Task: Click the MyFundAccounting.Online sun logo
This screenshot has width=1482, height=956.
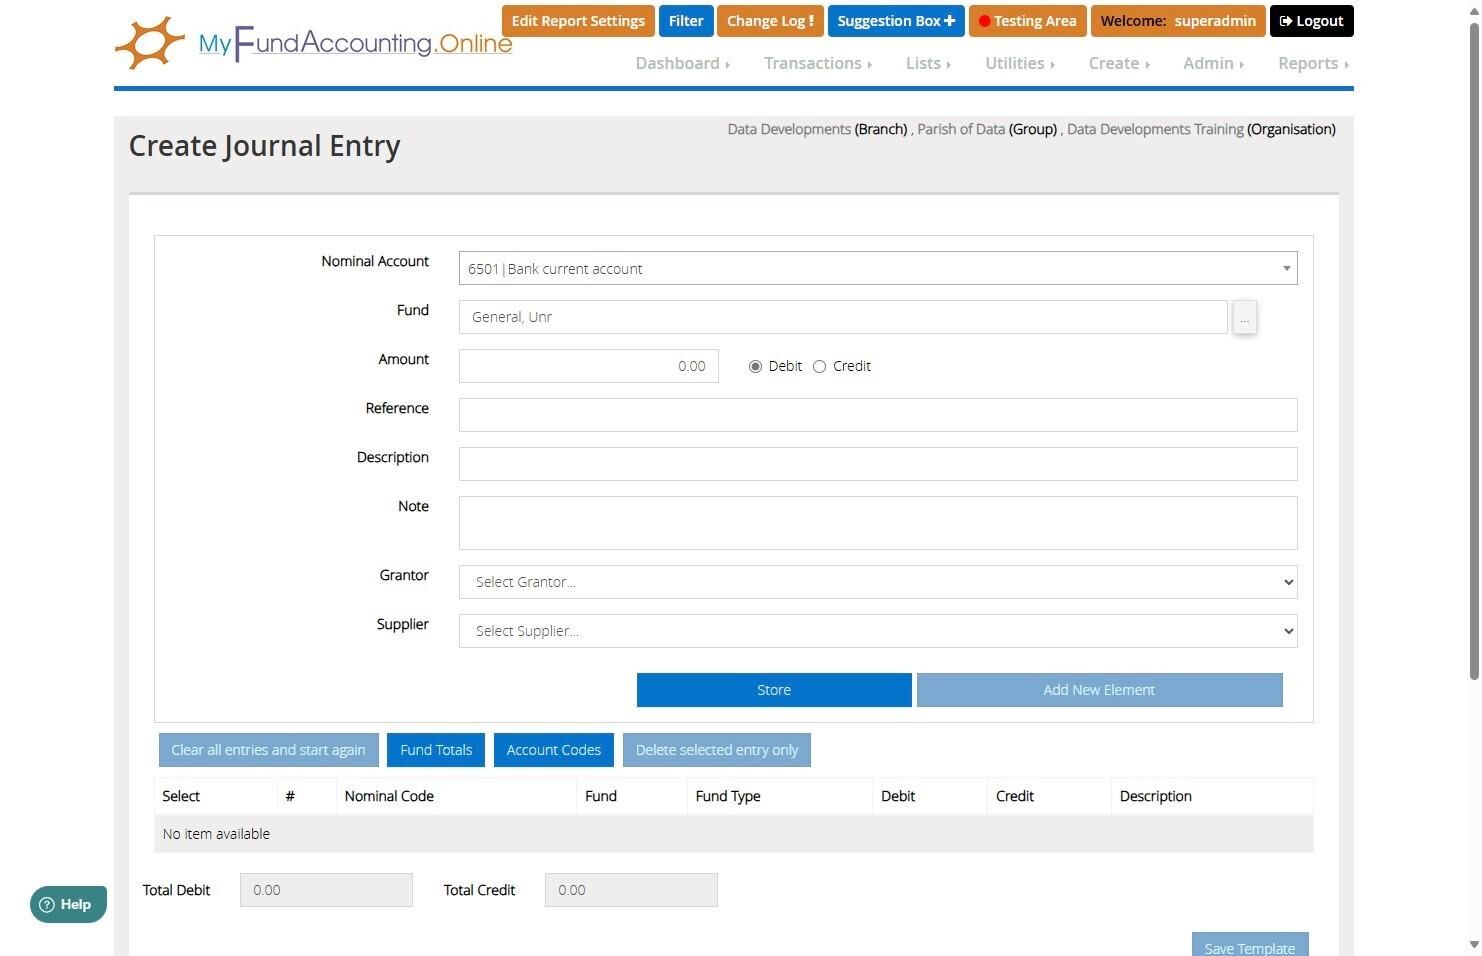Action: pyautogui.click(x=150, y=43)
